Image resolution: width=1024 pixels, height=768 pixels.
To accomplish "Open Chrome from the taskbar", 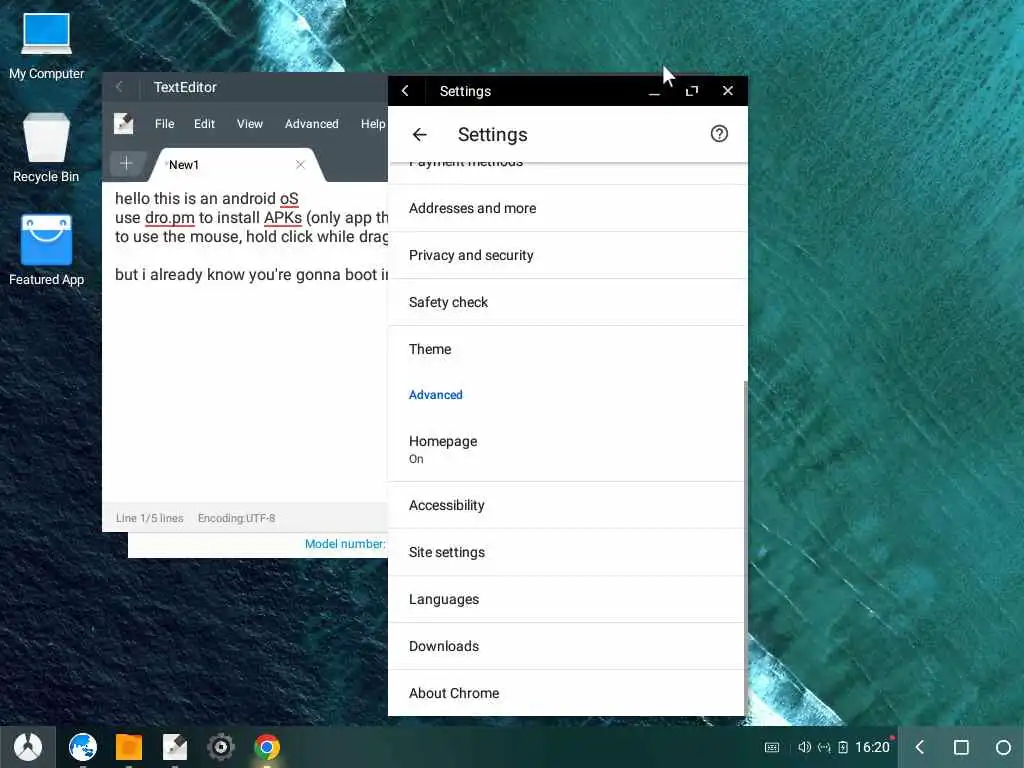I will pyautogui.click(x=267, y=746).
